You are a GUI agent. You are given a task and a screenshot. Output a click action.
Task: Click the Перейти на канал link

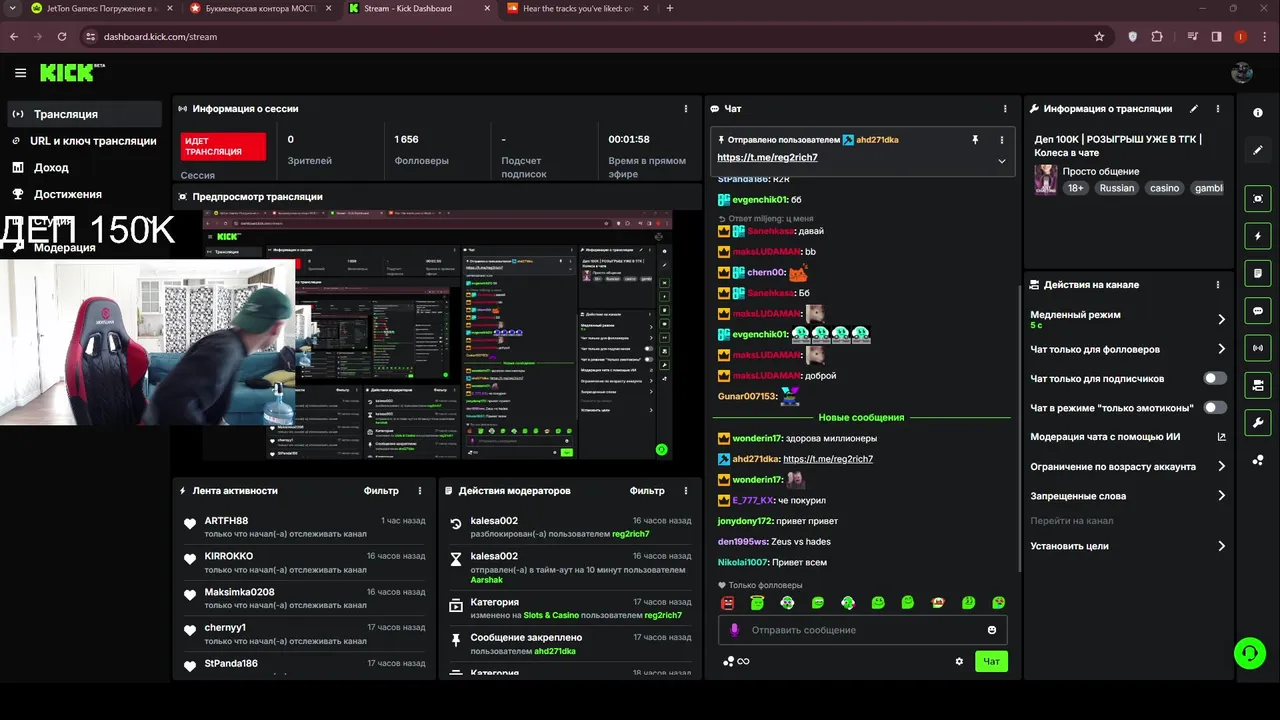click(x=1072, y=521)
